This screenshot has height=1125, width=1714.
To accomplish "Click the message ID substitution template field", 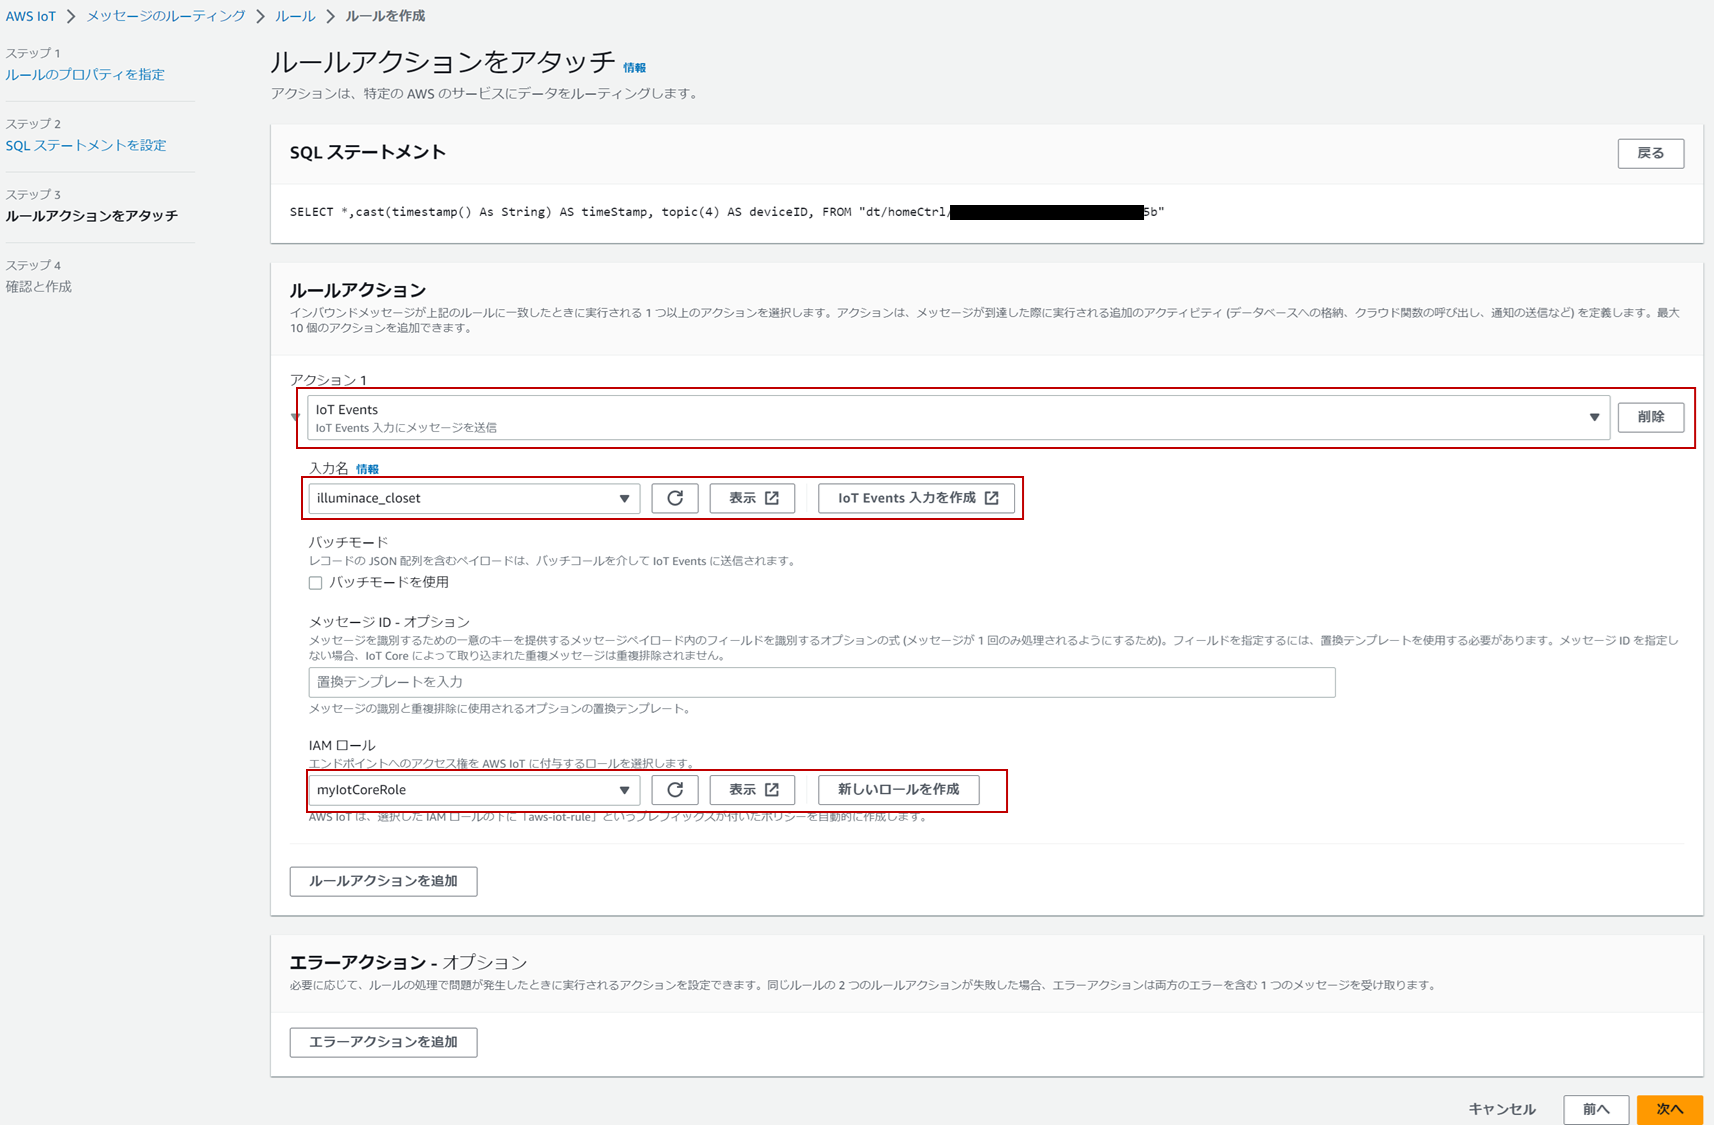I will point(822,682).
